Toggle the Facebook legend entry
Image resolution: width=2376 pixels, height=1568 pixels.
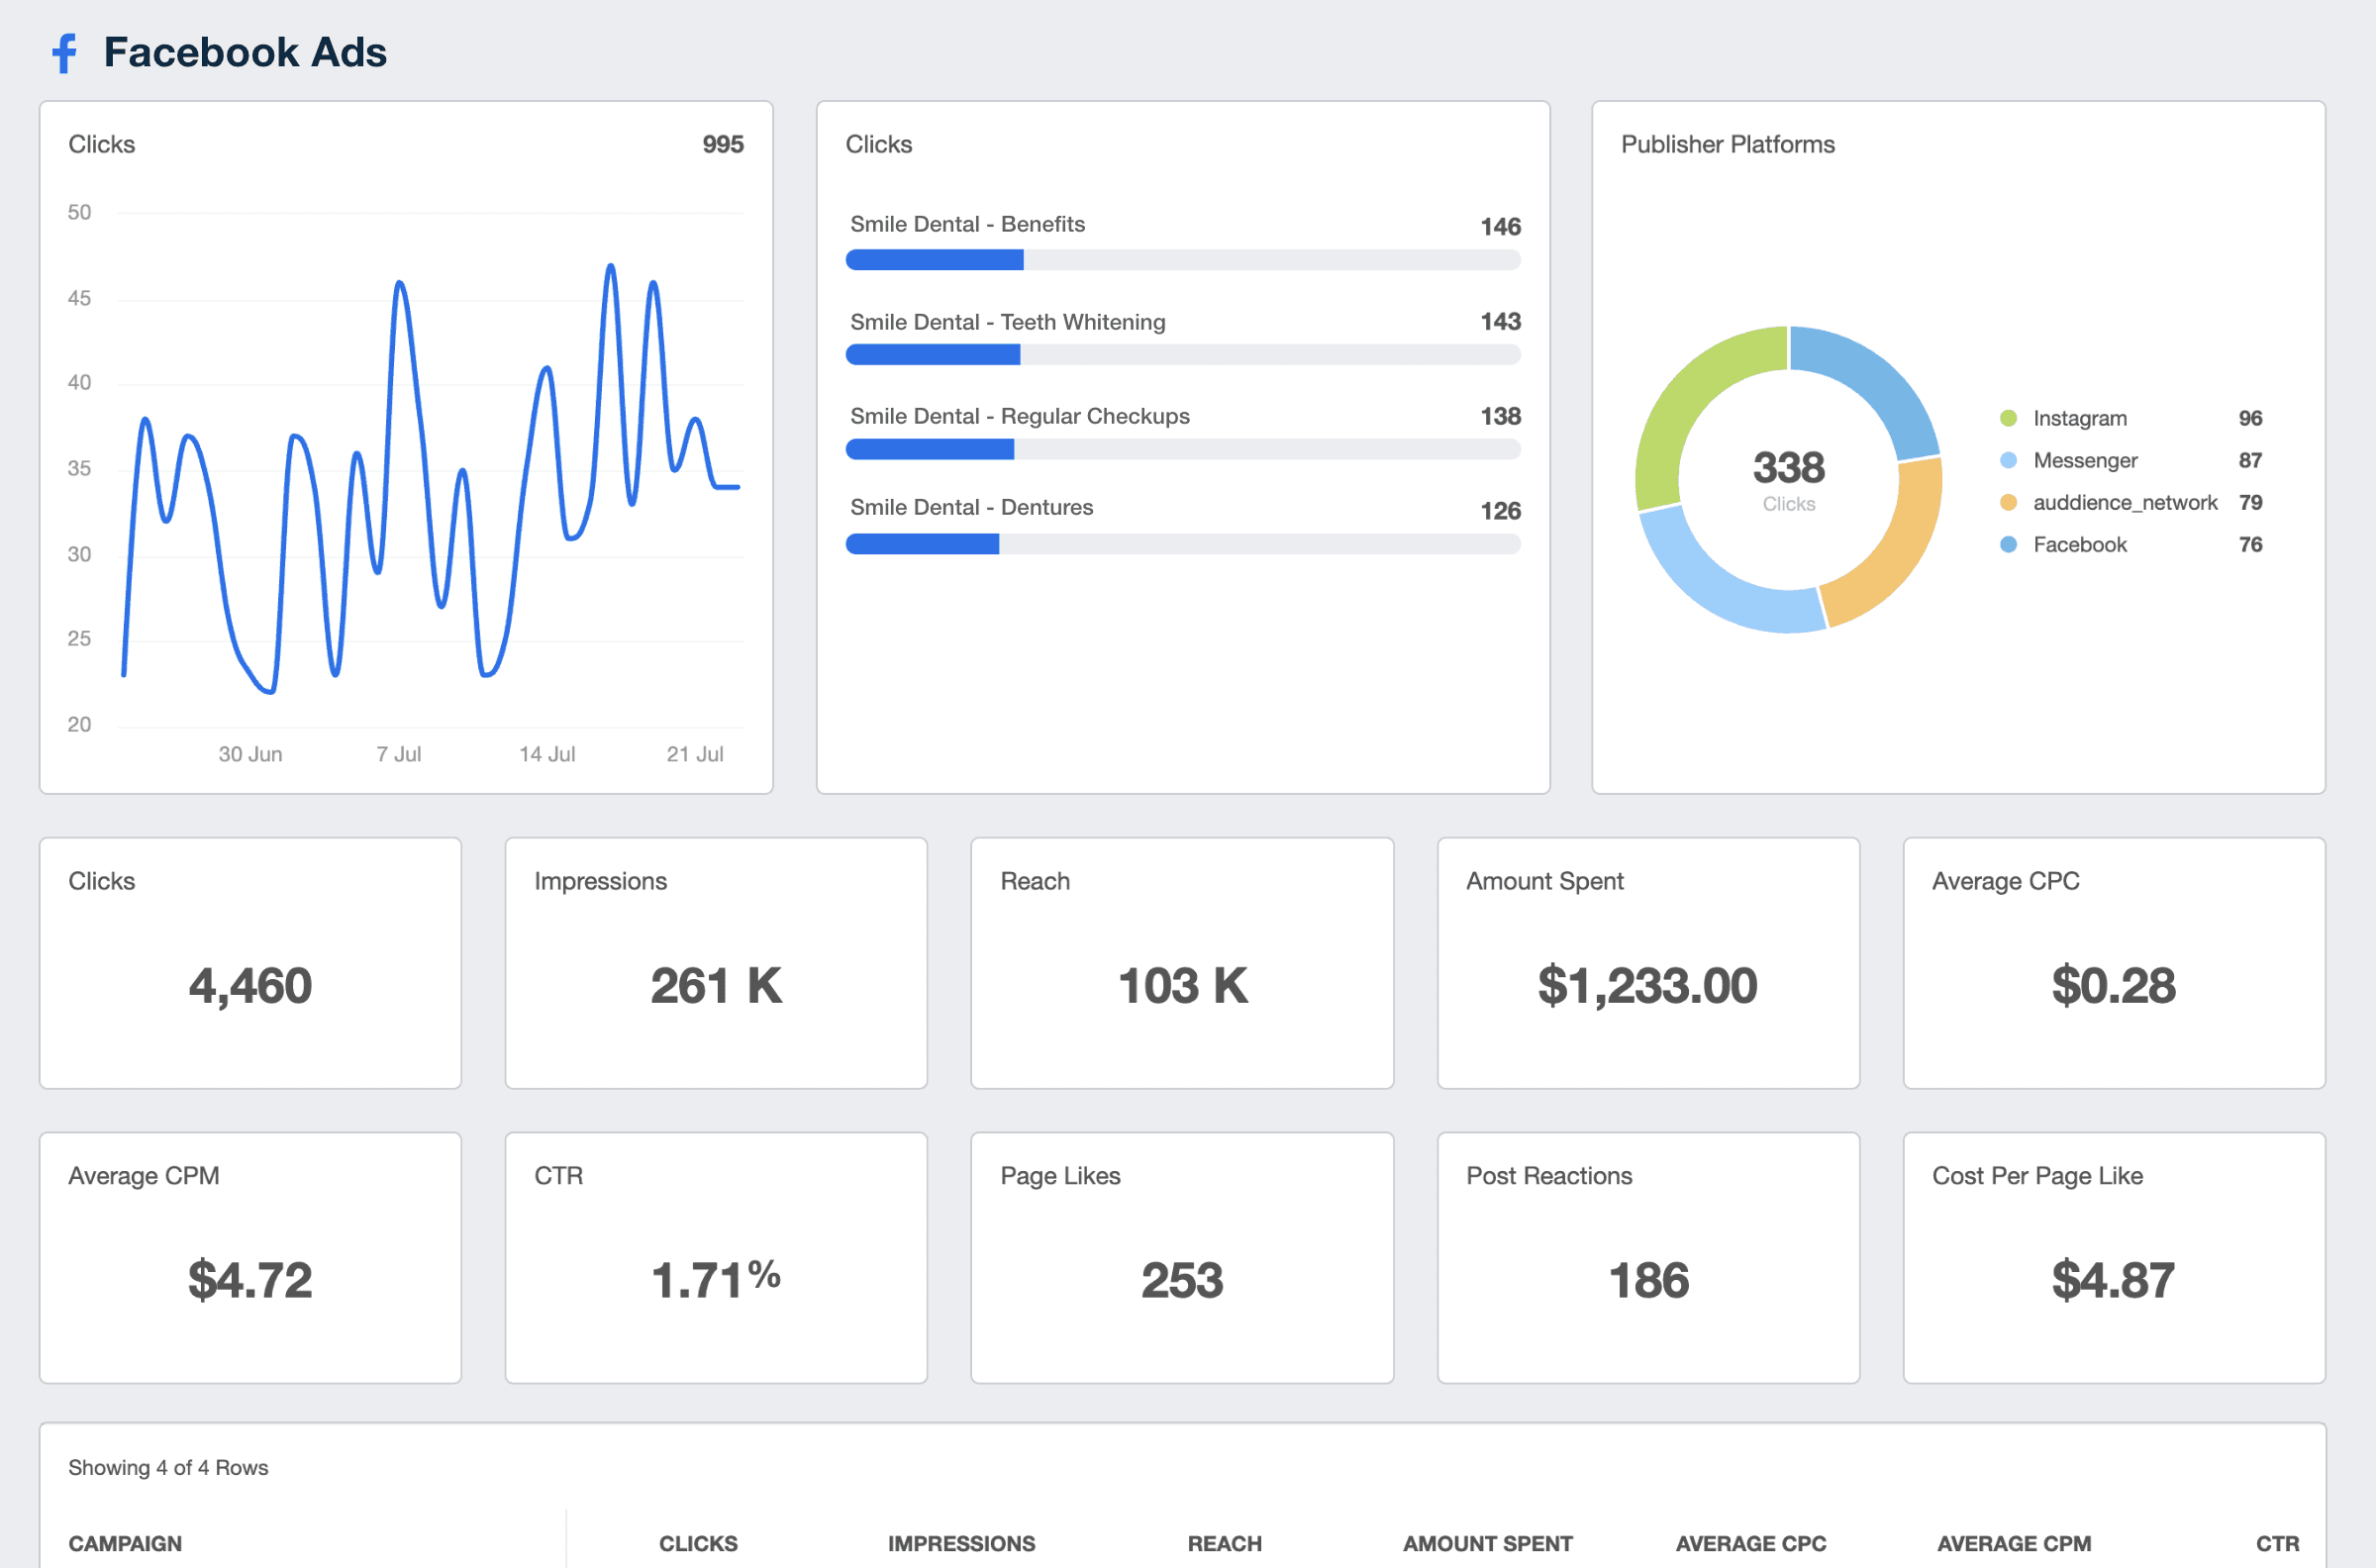click(x=2079, y=544)
